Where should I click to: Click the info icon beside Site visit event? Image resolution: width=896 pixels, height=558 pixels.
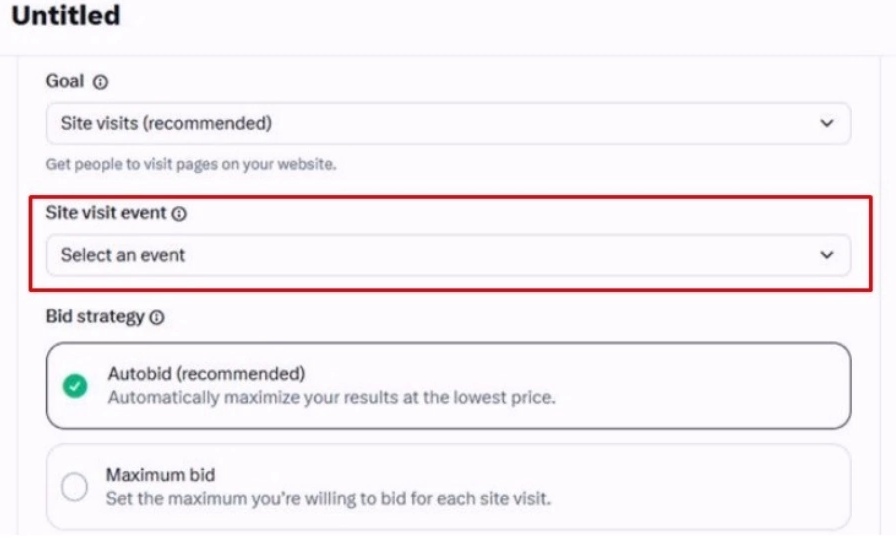click(179, 214)
